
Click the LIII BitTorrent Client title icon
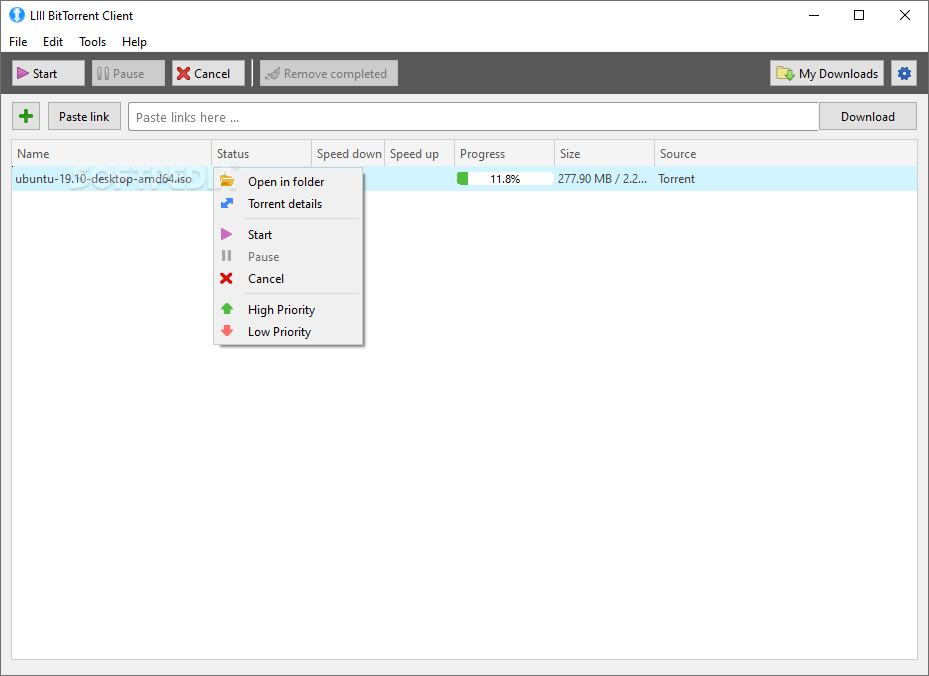coord(17,15)
